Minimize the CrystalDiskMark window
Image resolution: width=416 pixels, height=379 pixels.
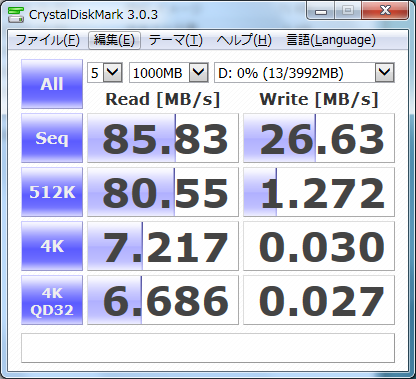(x=320, y=12)
